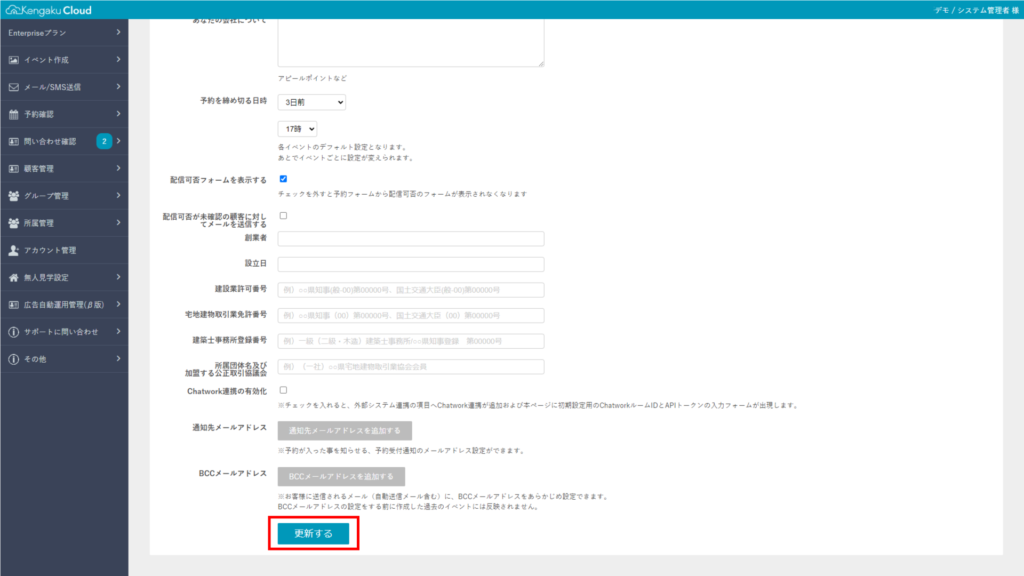
Task: Expand the メール/SMS送信 chevron
Action: pyautogui.click(x=118, y=87)
